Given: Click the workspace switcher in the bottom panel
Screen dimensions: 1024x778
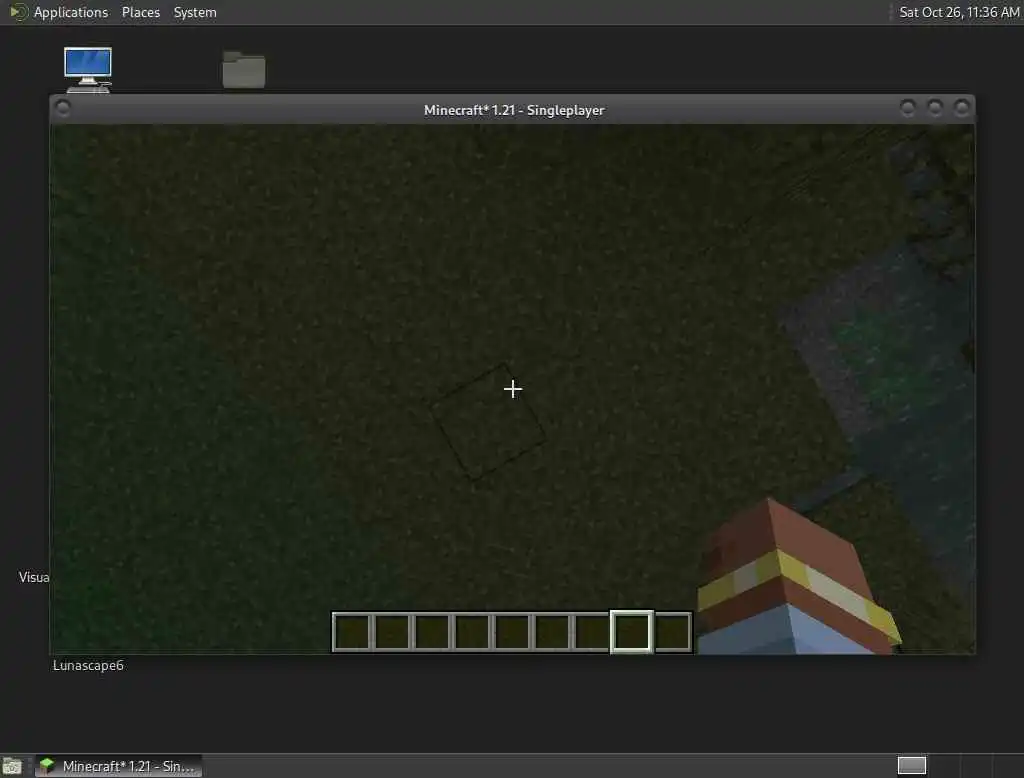Looking at the screenshot, I should (x=912, y=765).
